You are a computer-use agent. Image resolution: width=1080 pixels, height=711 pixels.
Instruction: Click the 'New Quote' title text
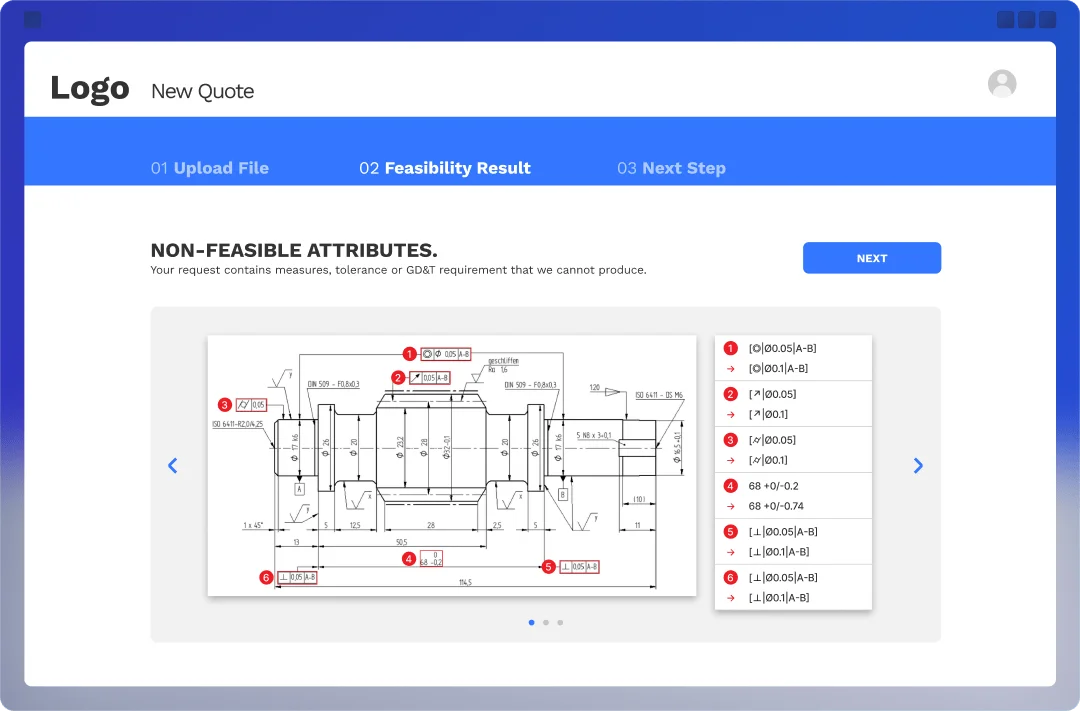tap(202, 91)
